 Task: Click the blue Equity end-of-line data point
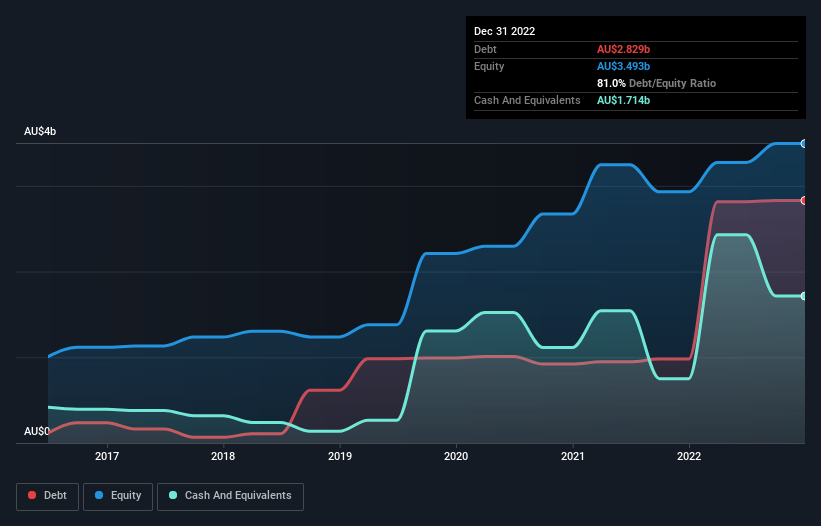click(x=804, y=143)
